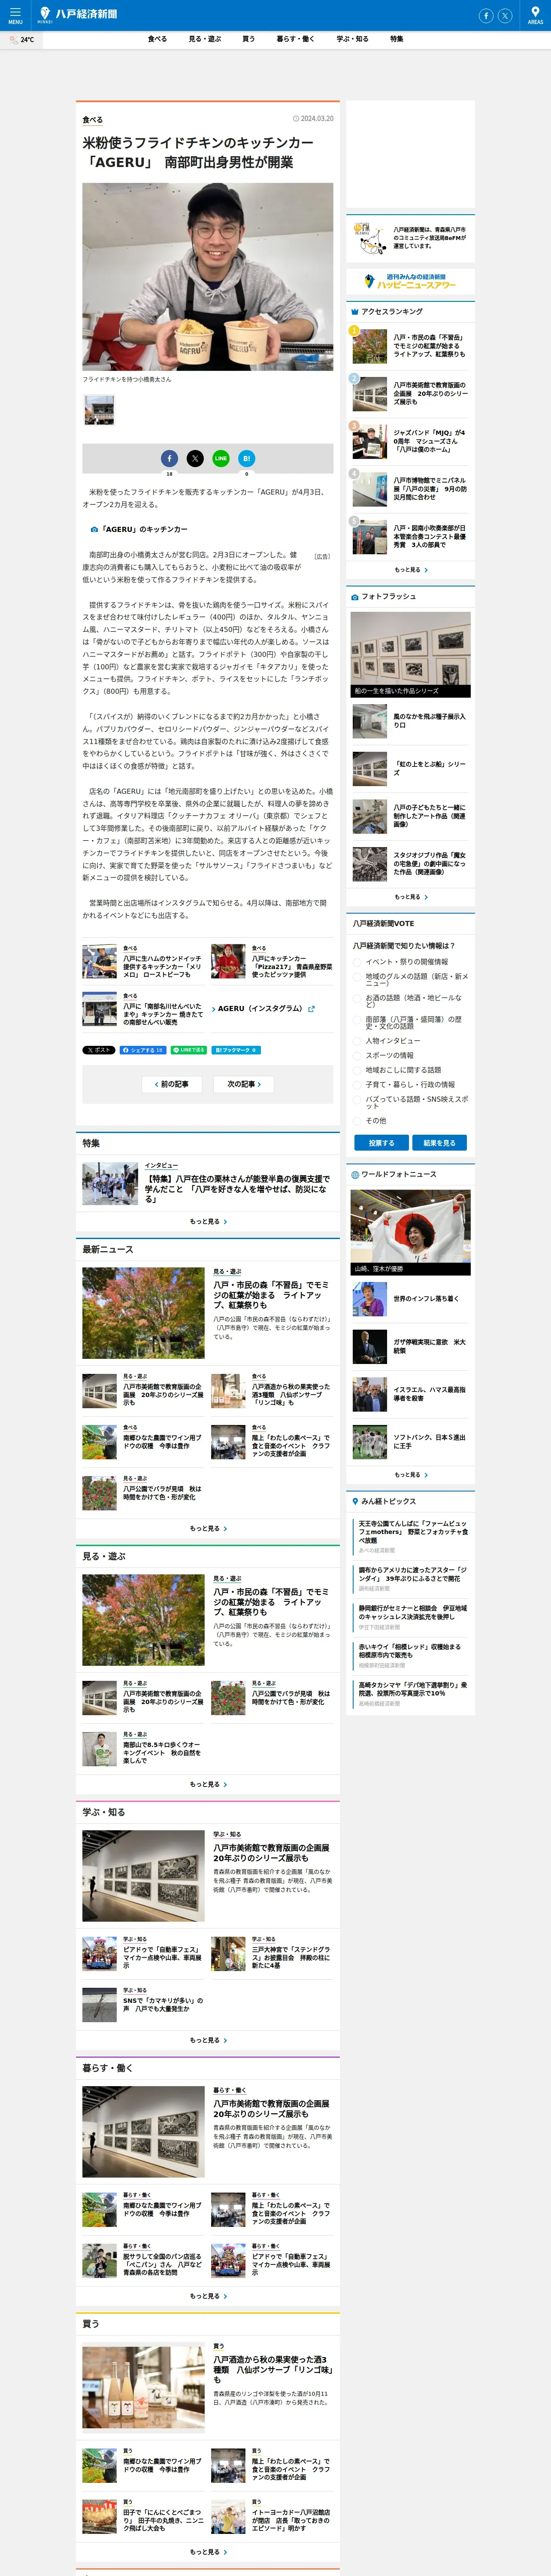This screenshot has height=2576, width=551.
Task: Expand もっと見る under 暮らす・働く section
Action: [208, 2296]
